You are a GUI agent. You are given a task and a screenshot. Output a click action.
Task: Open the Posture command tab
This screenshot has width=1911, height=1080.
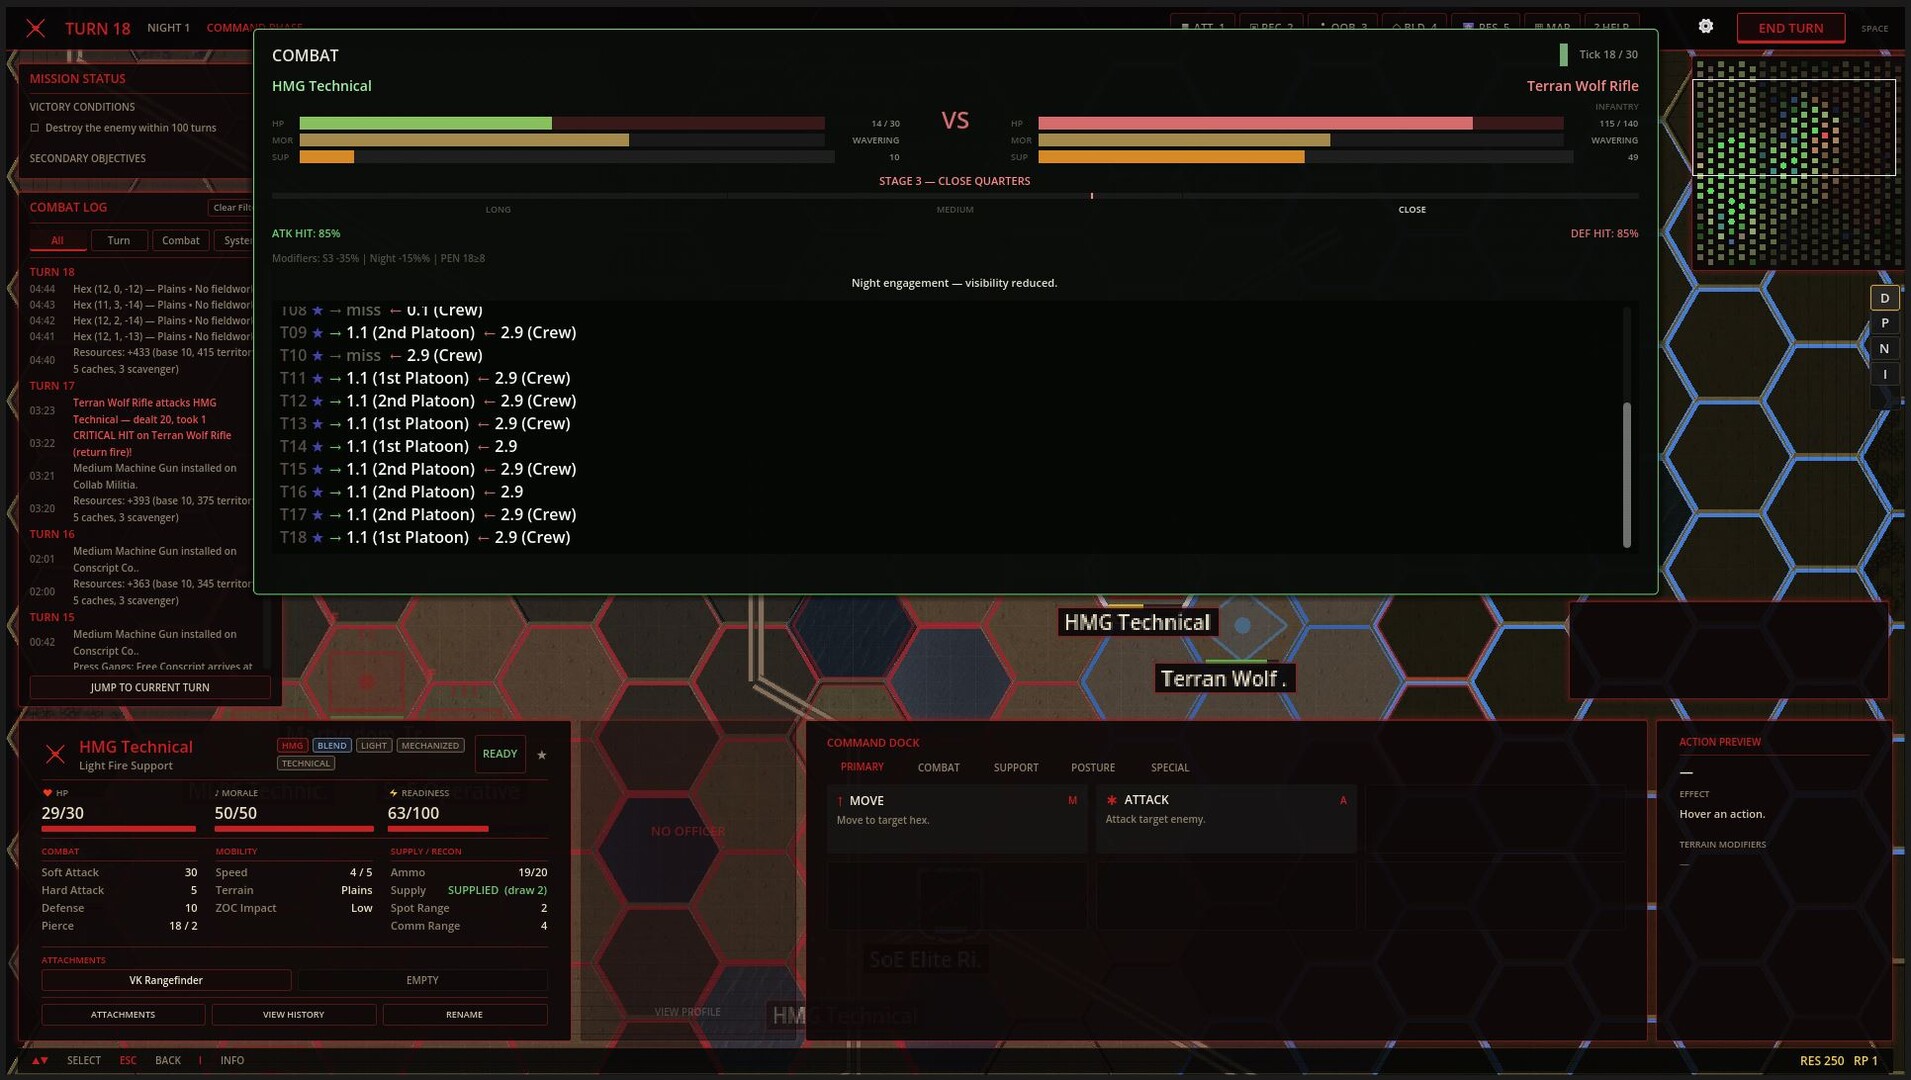click(x=1093, y=768)
